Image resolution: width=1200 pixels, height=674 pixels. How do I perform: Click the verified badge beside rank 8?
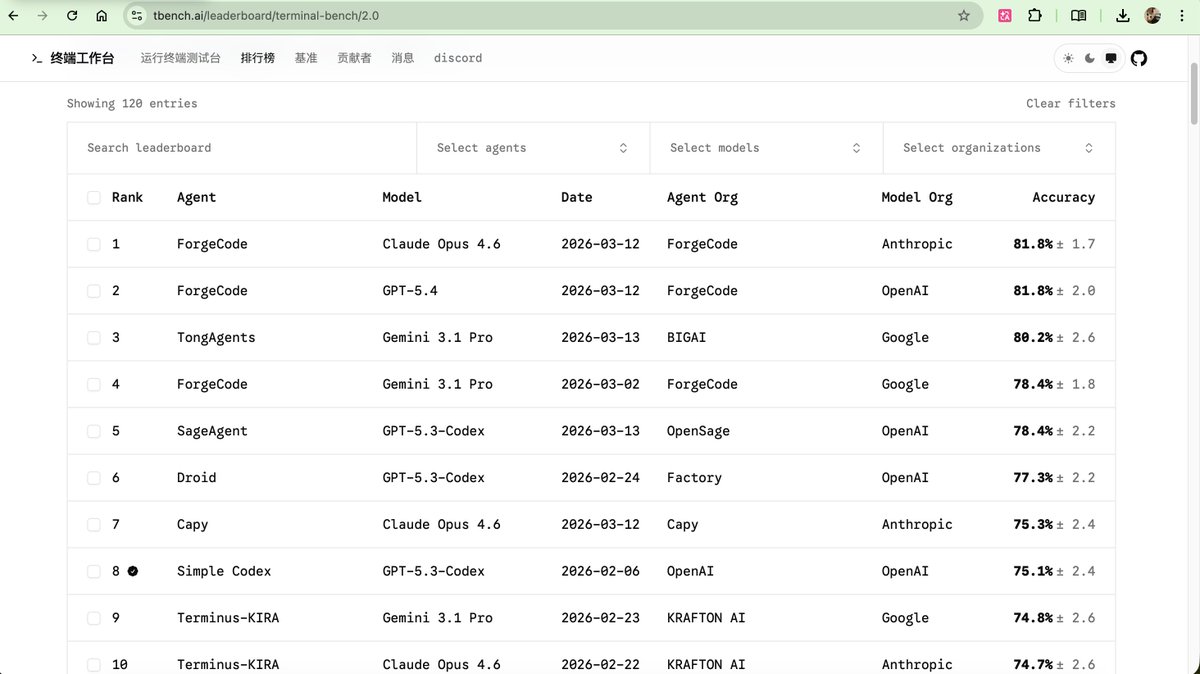point(133,571)
